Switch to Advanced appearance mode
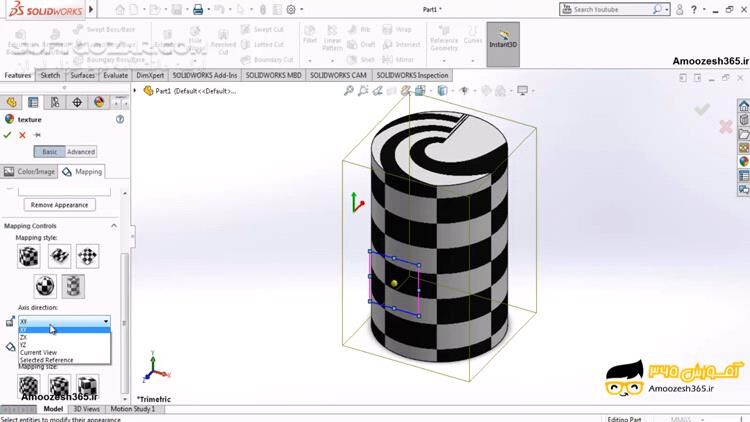Image resolution: width=750 pixels, height=422 pixels. 80,152
